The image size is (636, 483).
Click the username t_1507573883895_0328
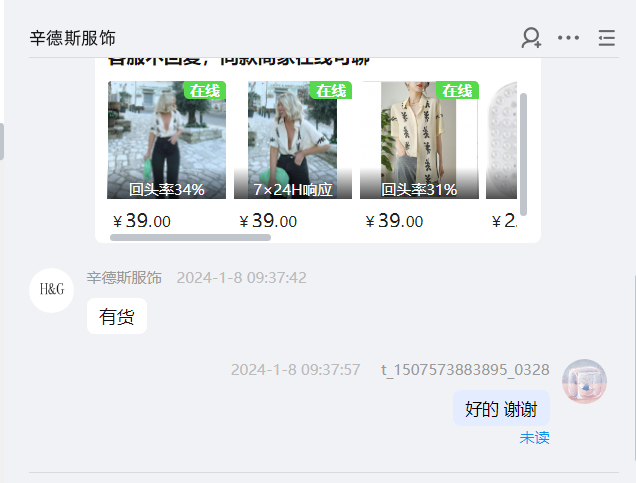coord(465,370)
